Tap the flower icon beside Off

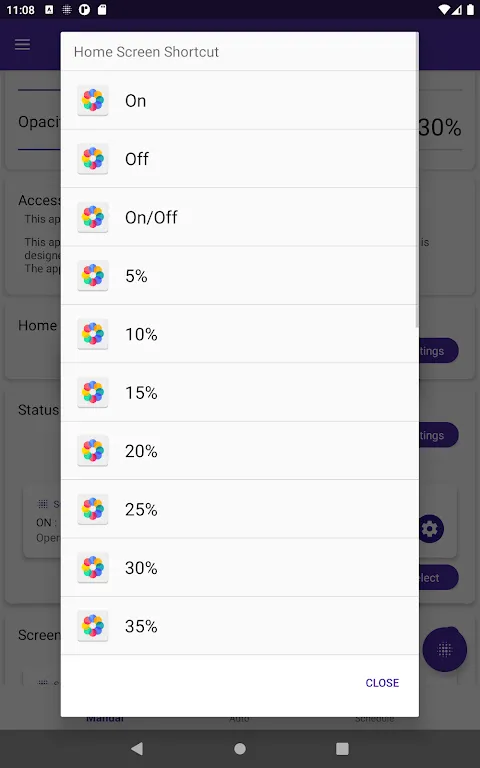(x=93, y=159)
